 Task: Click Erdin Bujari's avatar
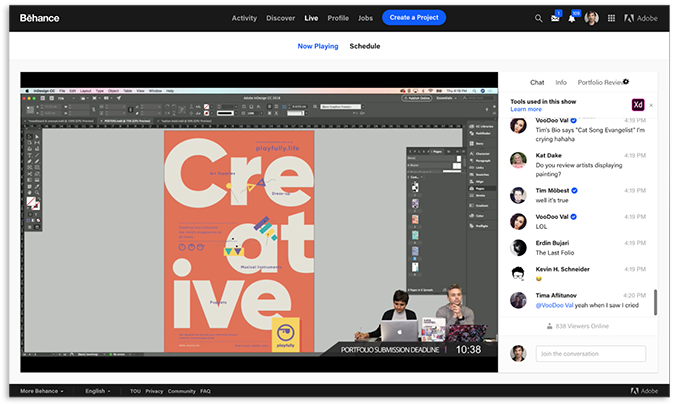coord(518,248)
